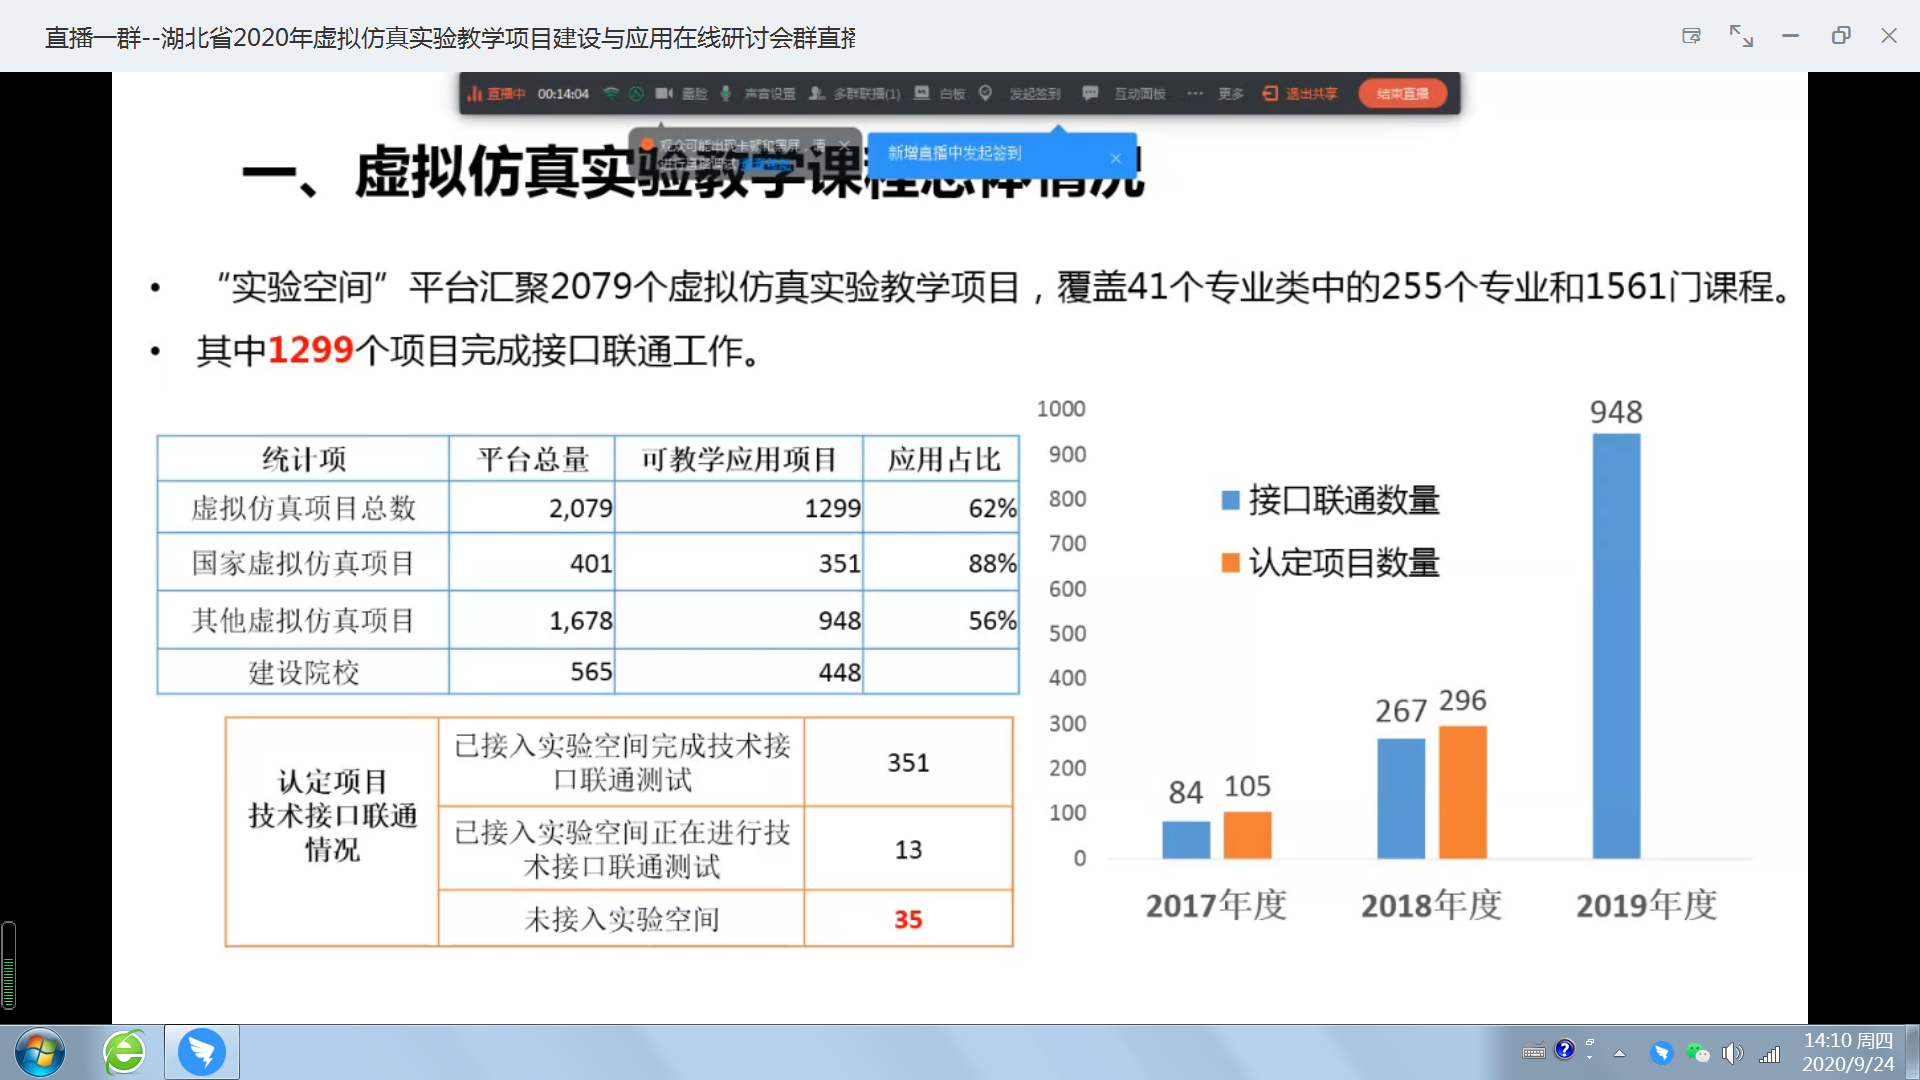
Task: Show hidden system tray icons
Action: [x=1619, y=1053]
